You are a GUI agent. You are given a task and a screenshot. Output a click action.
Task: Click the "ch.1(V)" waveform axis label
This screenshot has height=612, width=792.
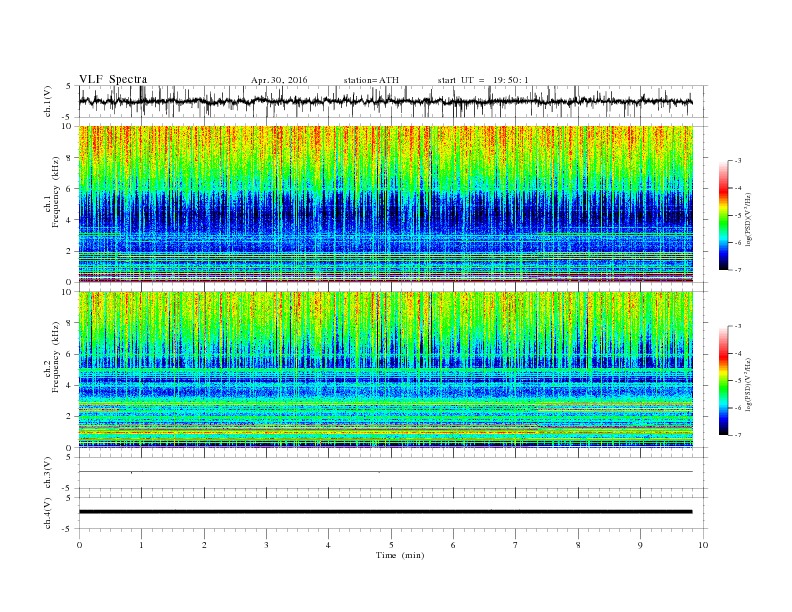click(48, 101)
